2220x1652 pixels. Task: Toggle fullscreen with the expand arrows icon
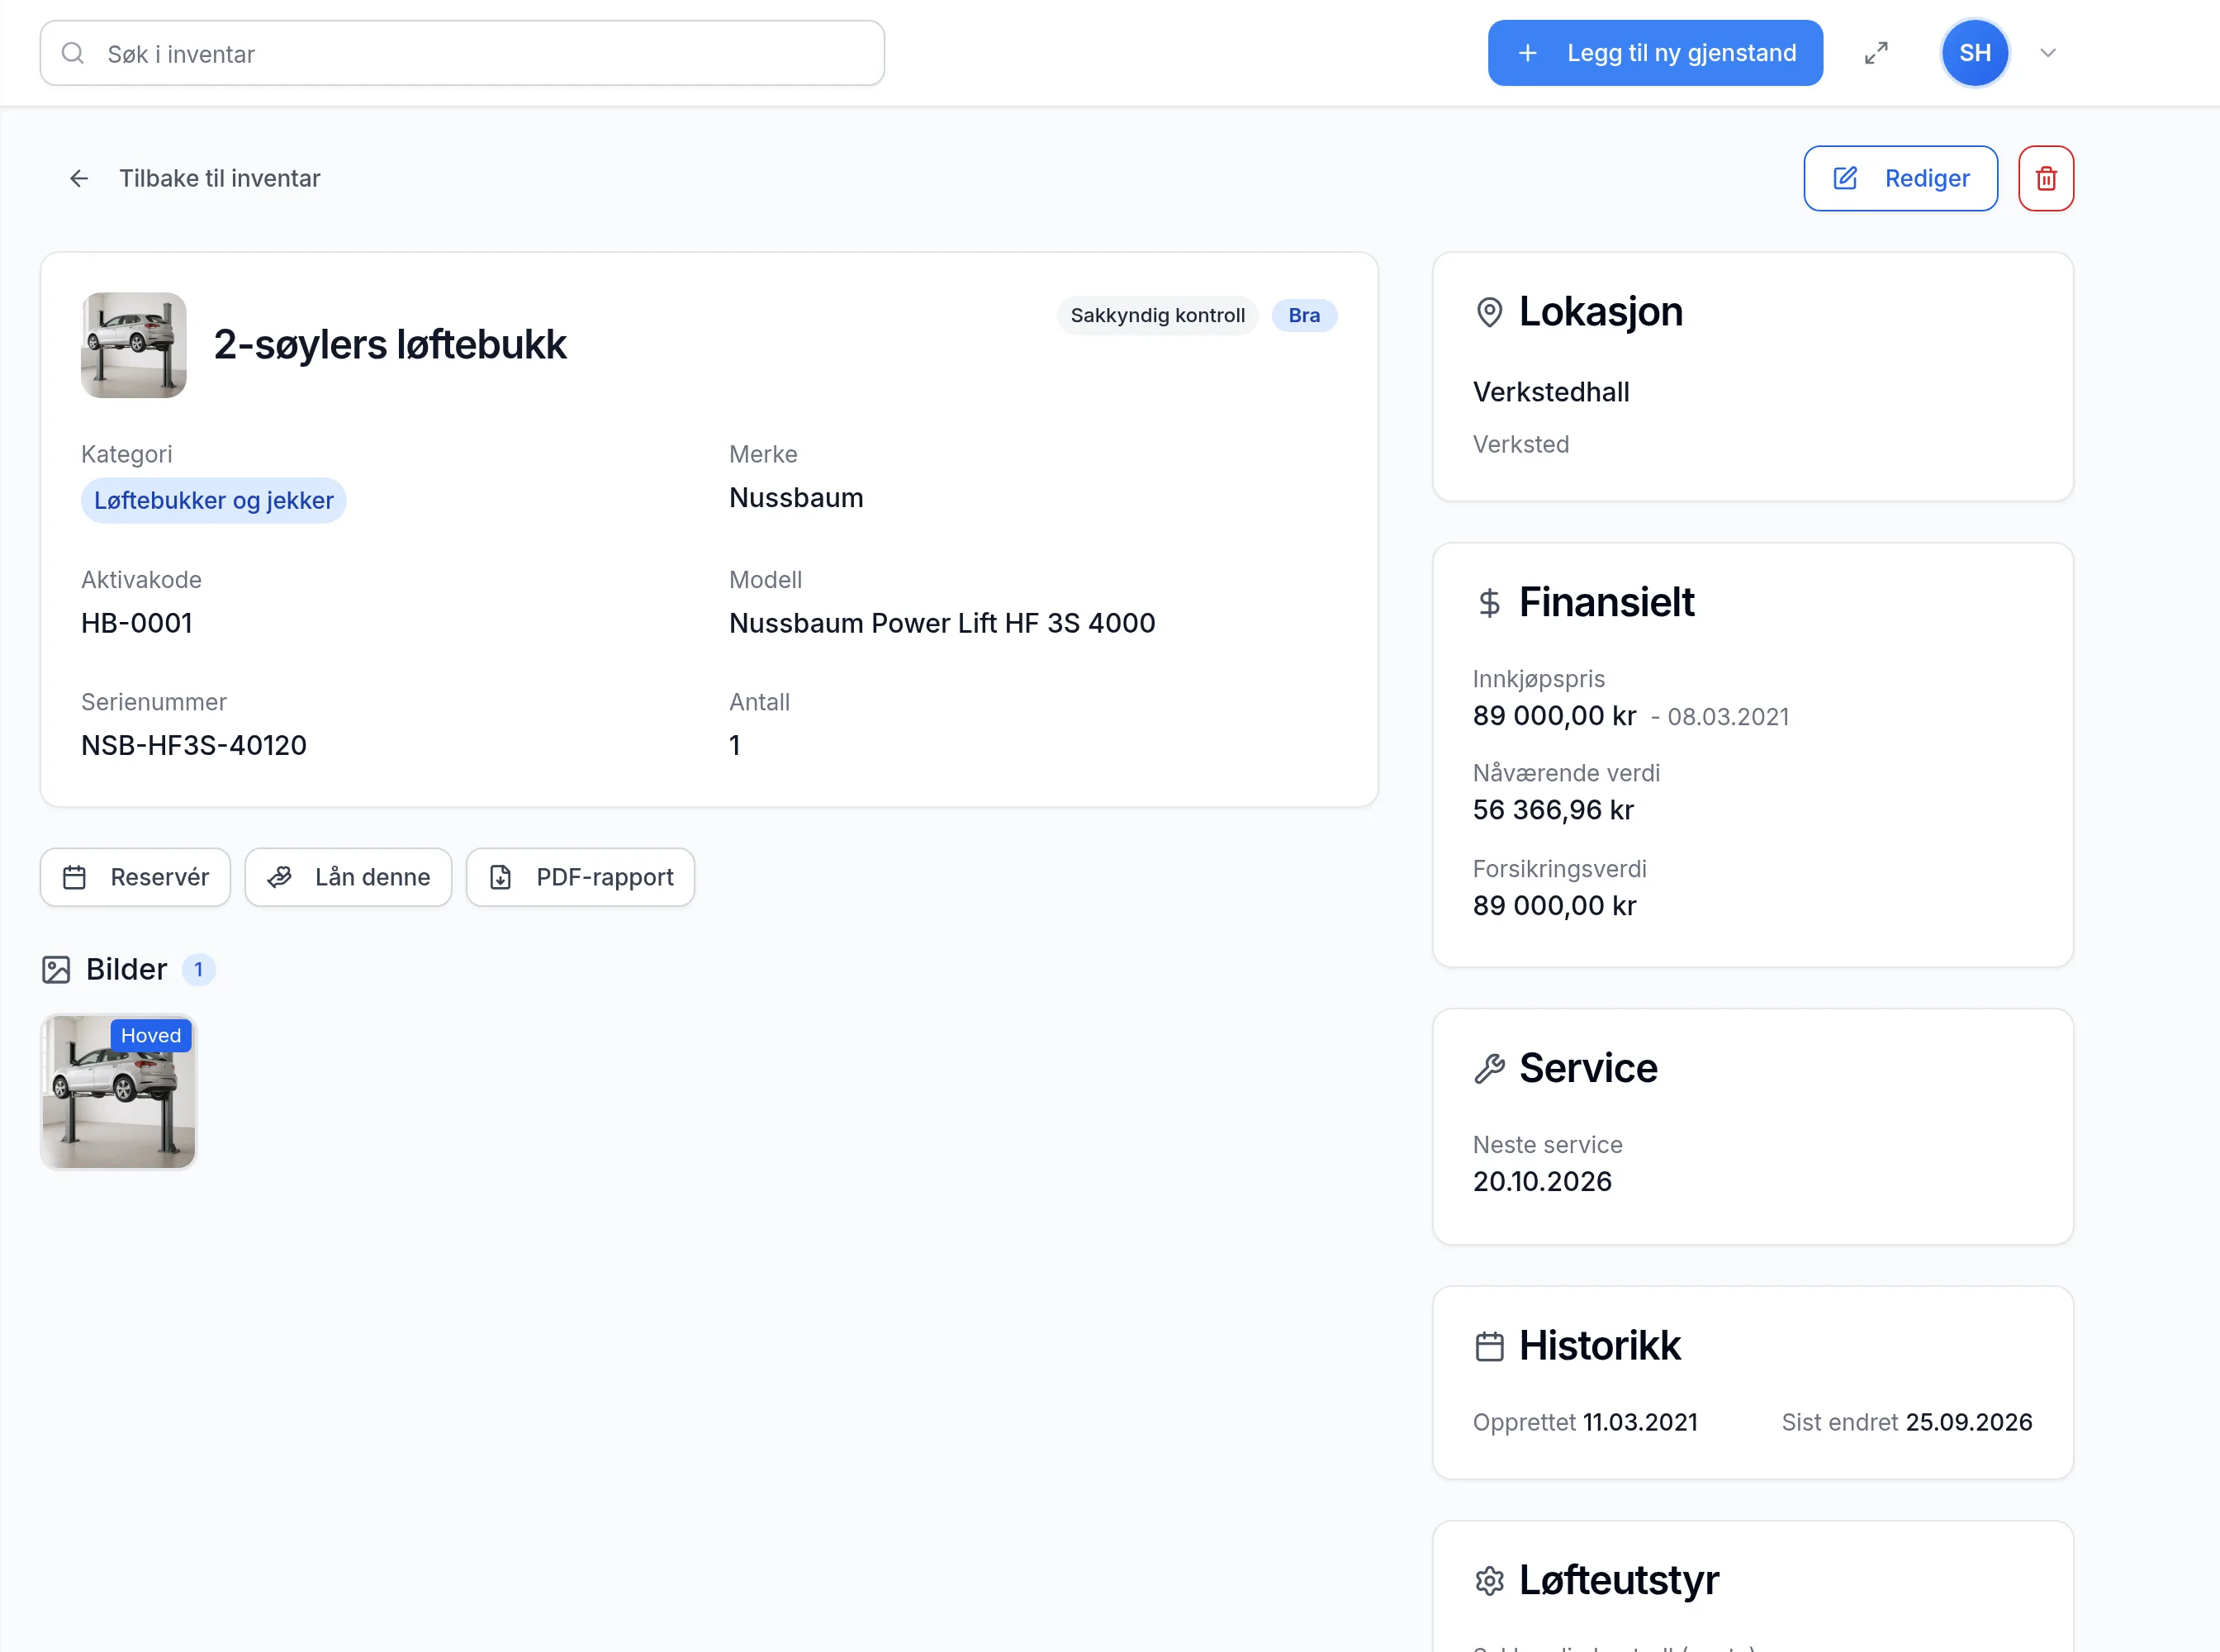point(1876,53)
